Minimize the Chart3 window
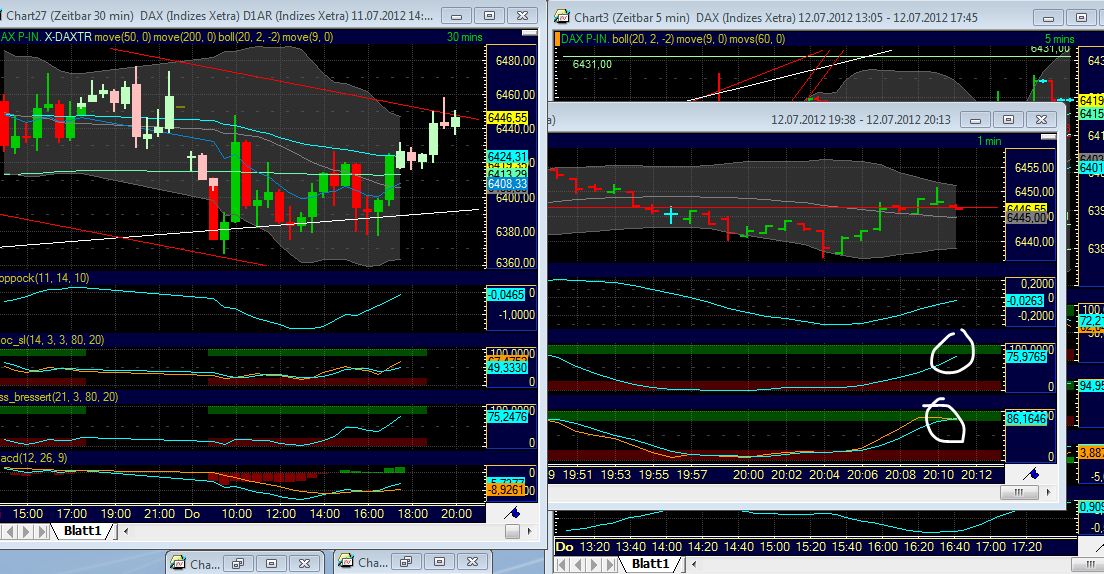The width and height of the screenshot is (1104, 574). click(1048, 17)
